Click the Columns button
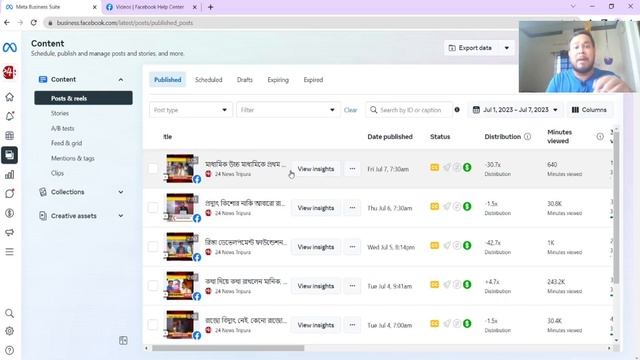The height and width of the screenshot is (360, 640). coord(589,110)
